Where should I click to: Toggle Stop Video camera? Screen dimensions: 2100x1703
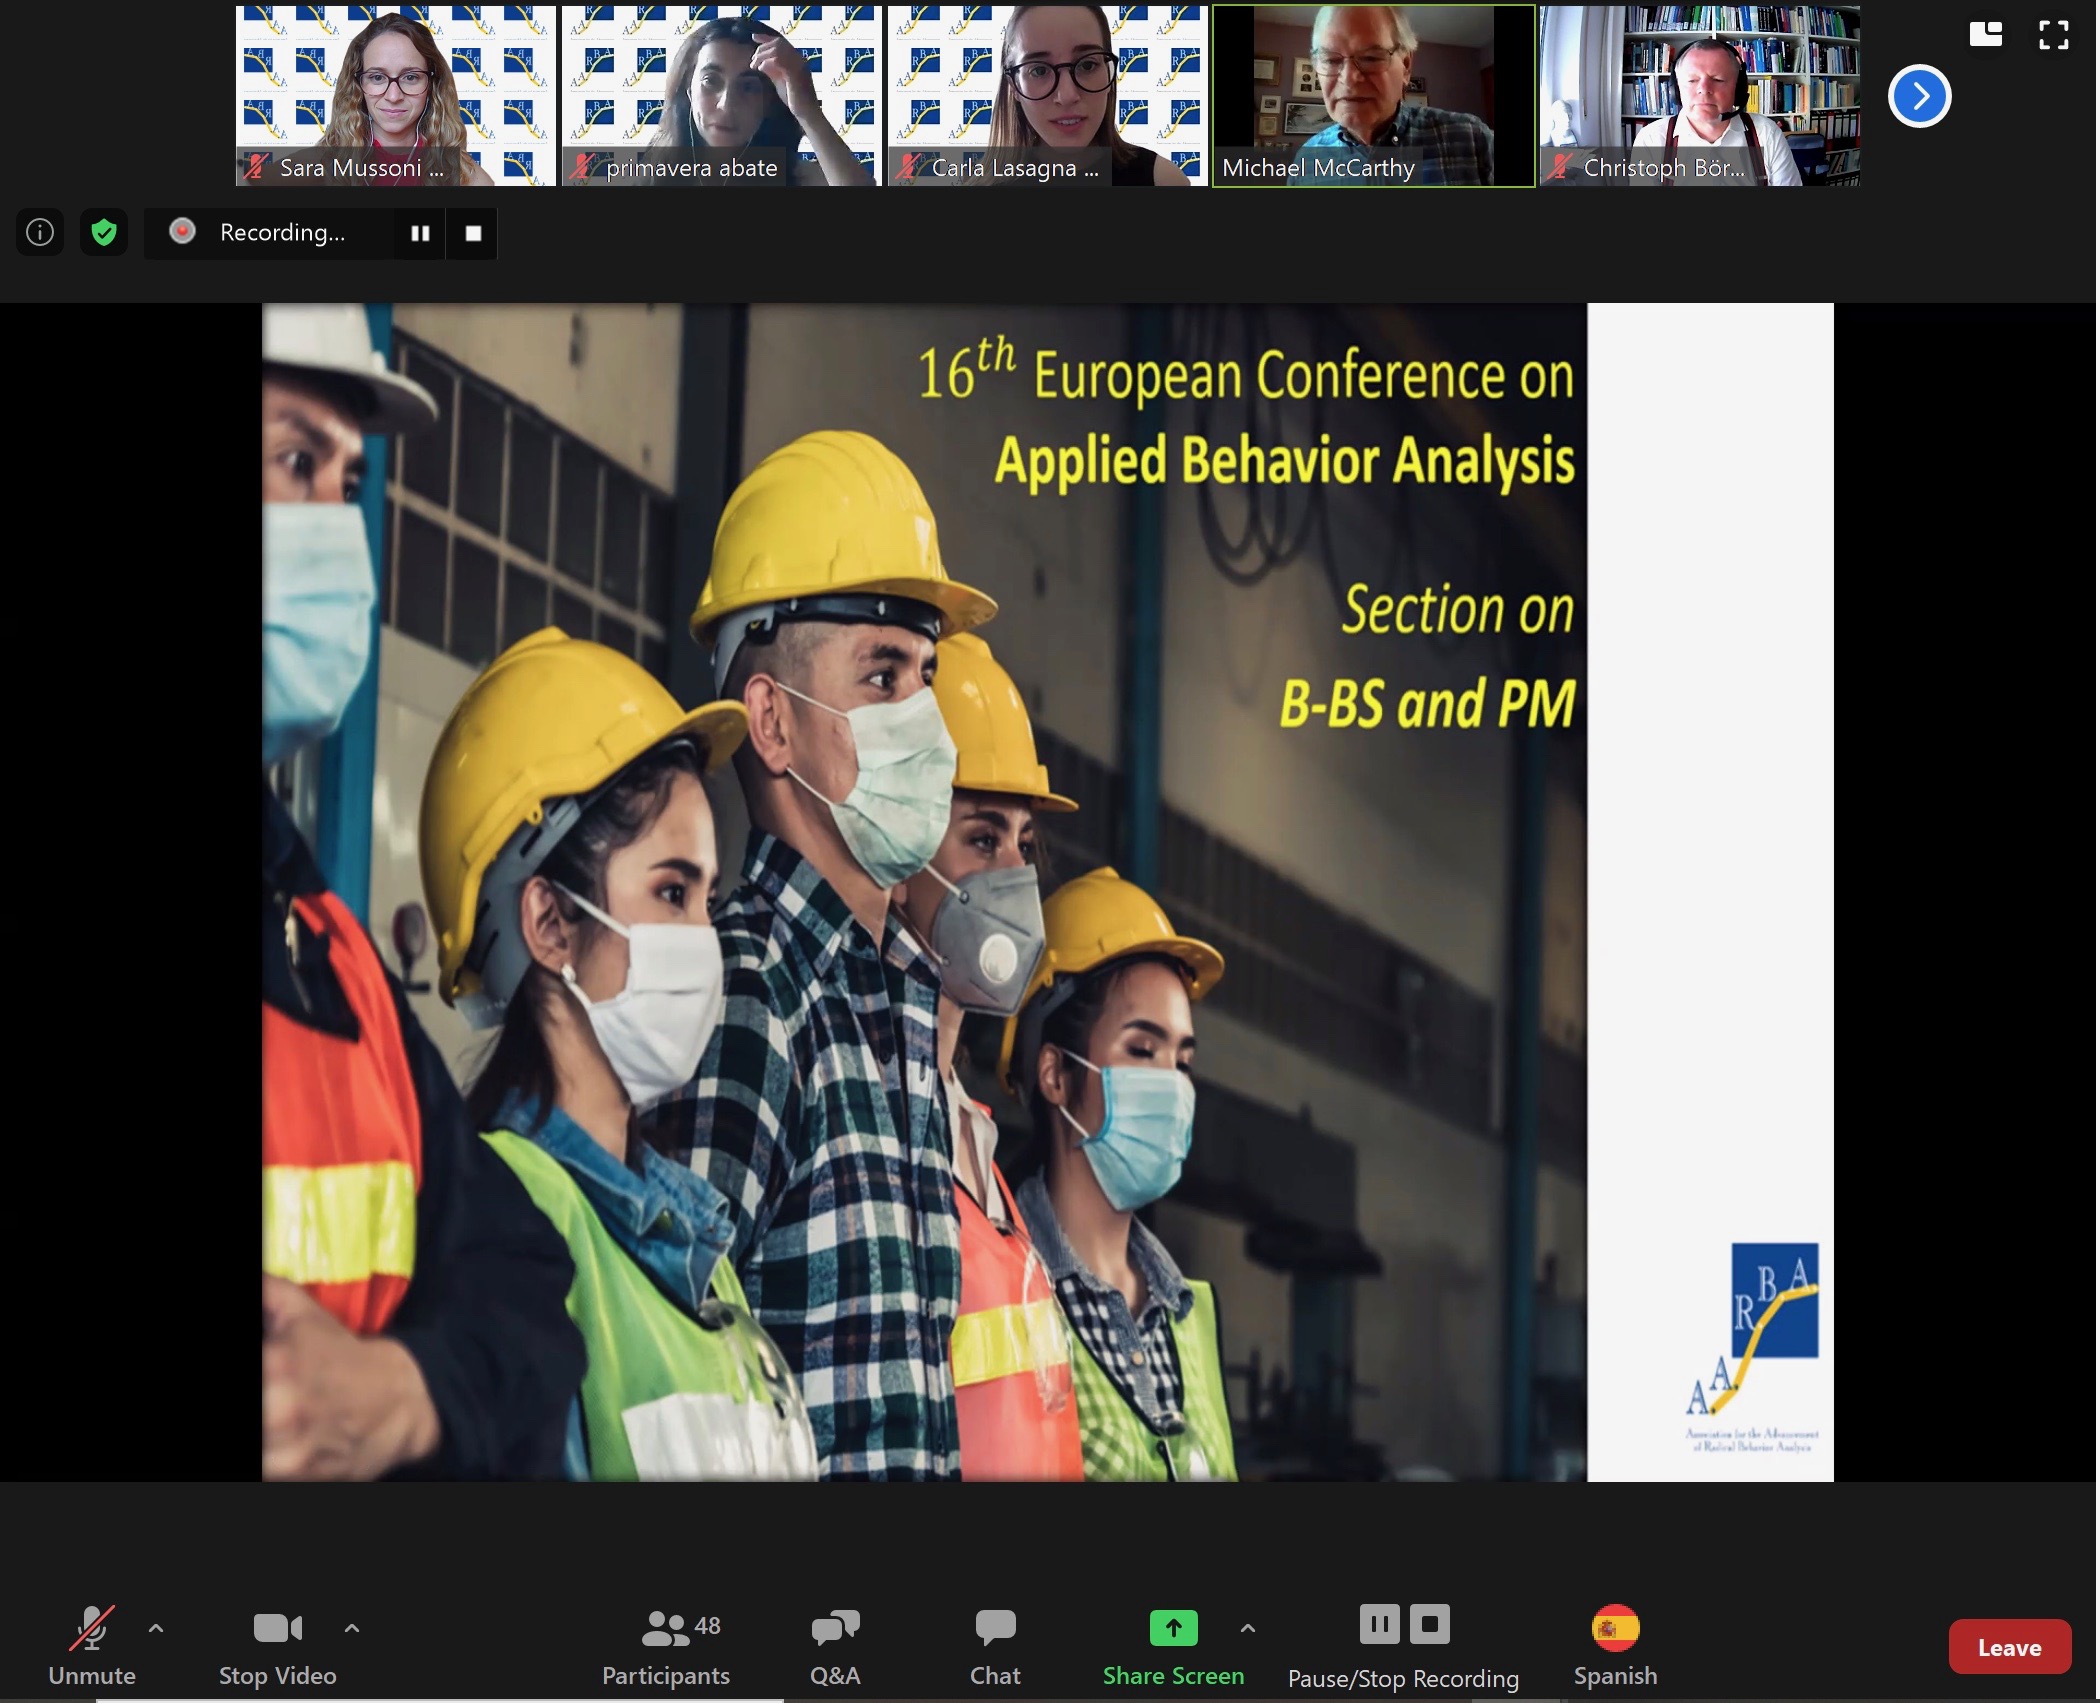coord(277,1645)
